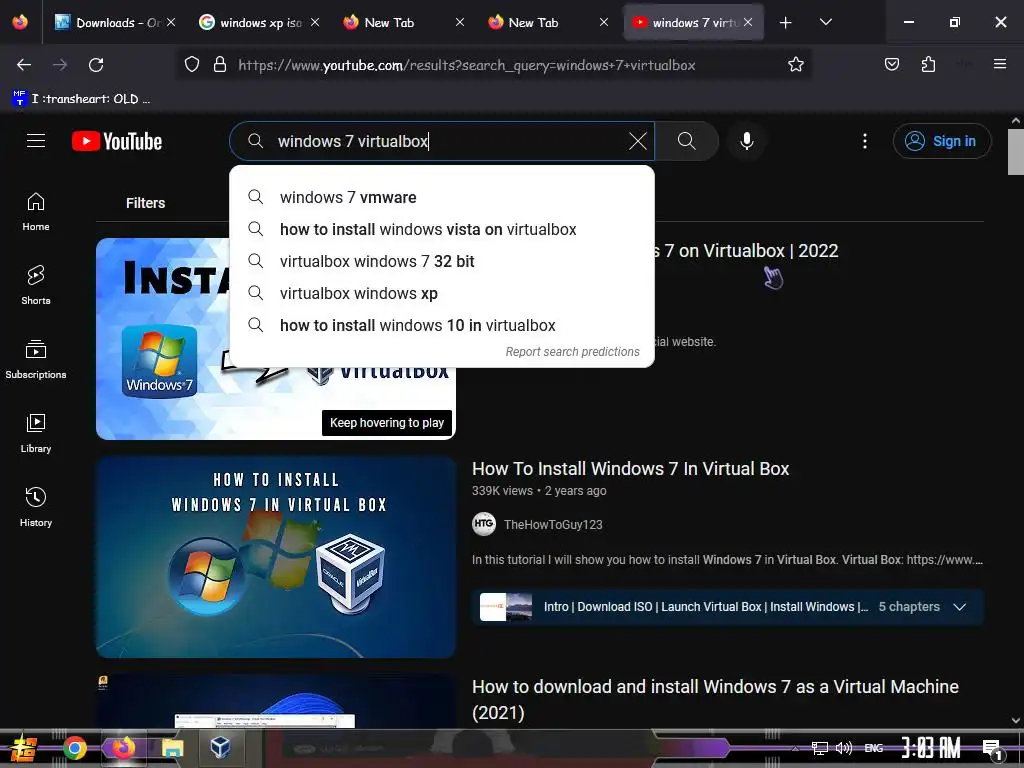Screen dimensions: 1024x768
Task: Open the network icon in system tray
Action: pyautogui.click(x=820, y=748)
